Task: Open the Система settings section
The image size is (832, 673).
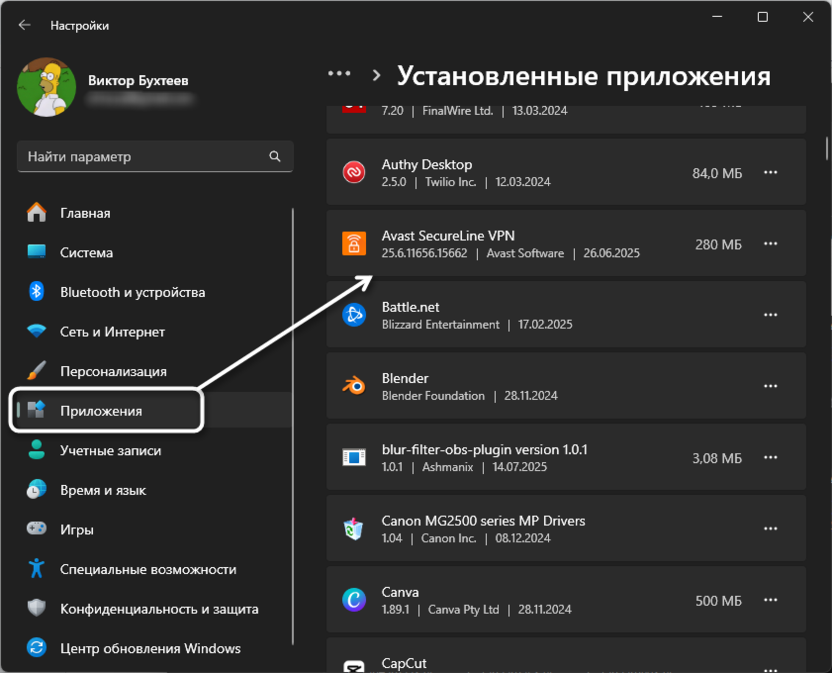Action: point(120,252)
